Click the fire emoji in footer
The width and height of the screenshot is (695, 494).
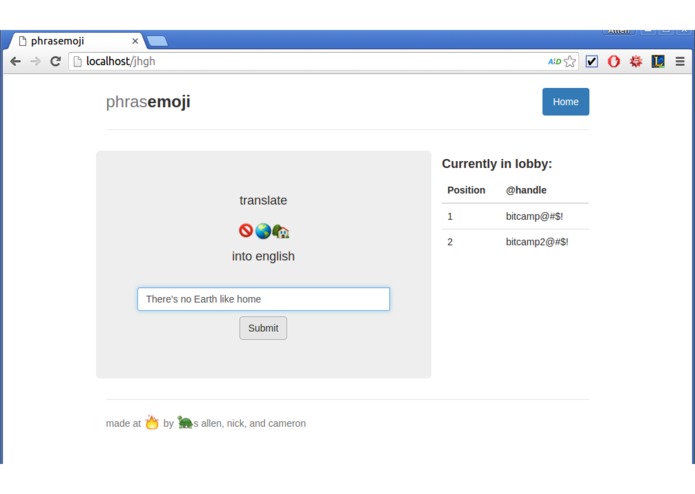click(x=152, y=422)
